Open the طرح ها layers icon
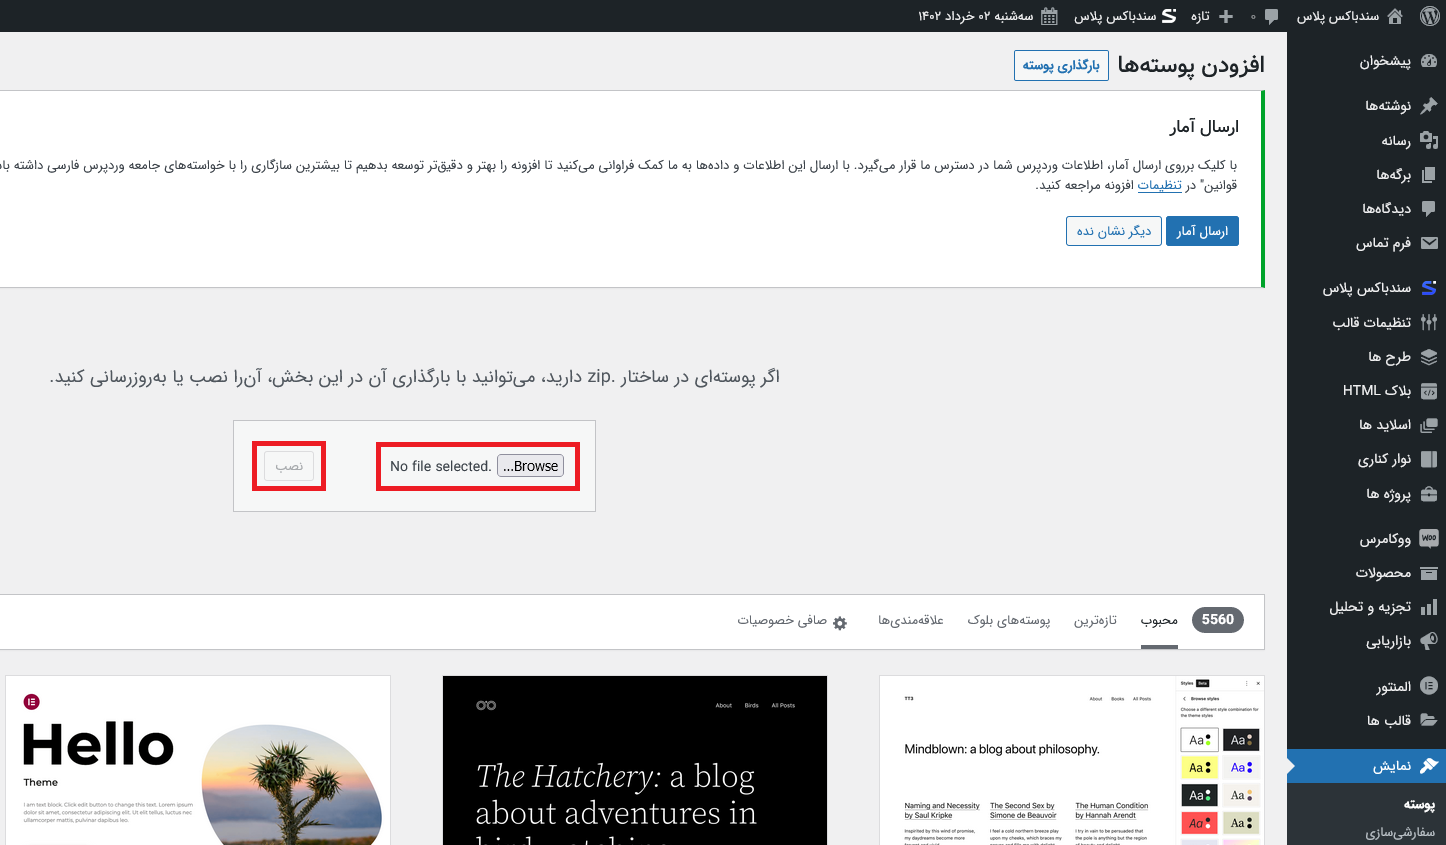The image size is (1446, 845). point(1429,356)
